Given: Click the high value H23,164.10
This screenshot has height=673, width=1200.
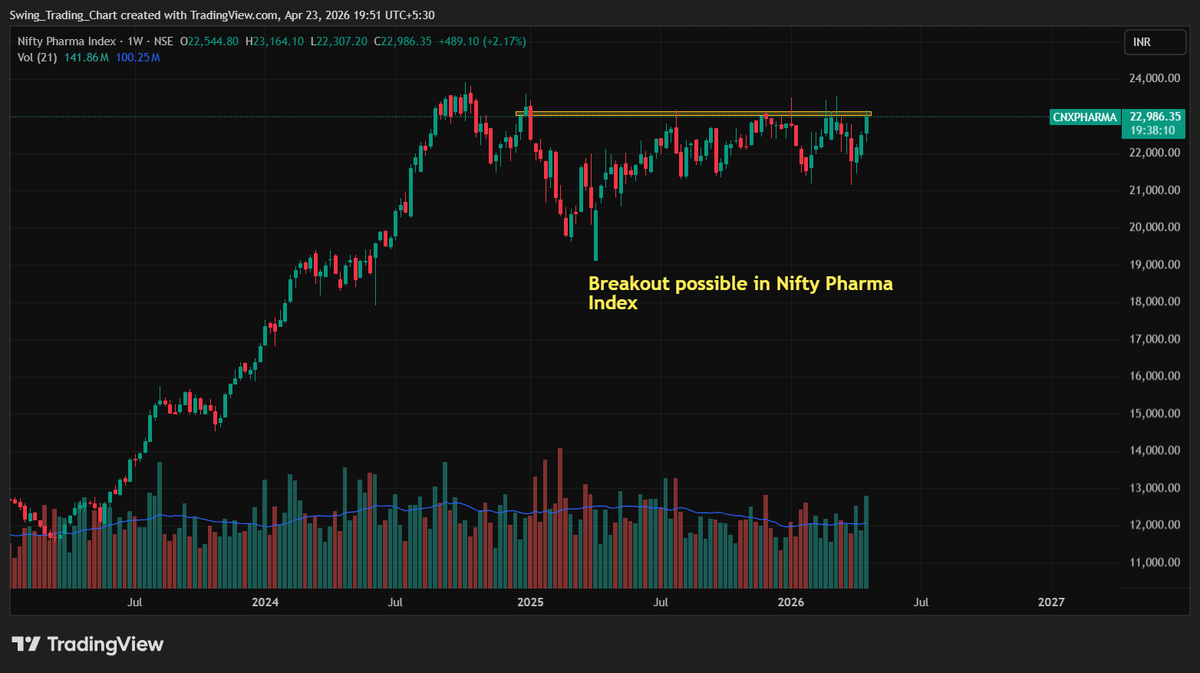Looking at the screenshot, I should point(275,42).
